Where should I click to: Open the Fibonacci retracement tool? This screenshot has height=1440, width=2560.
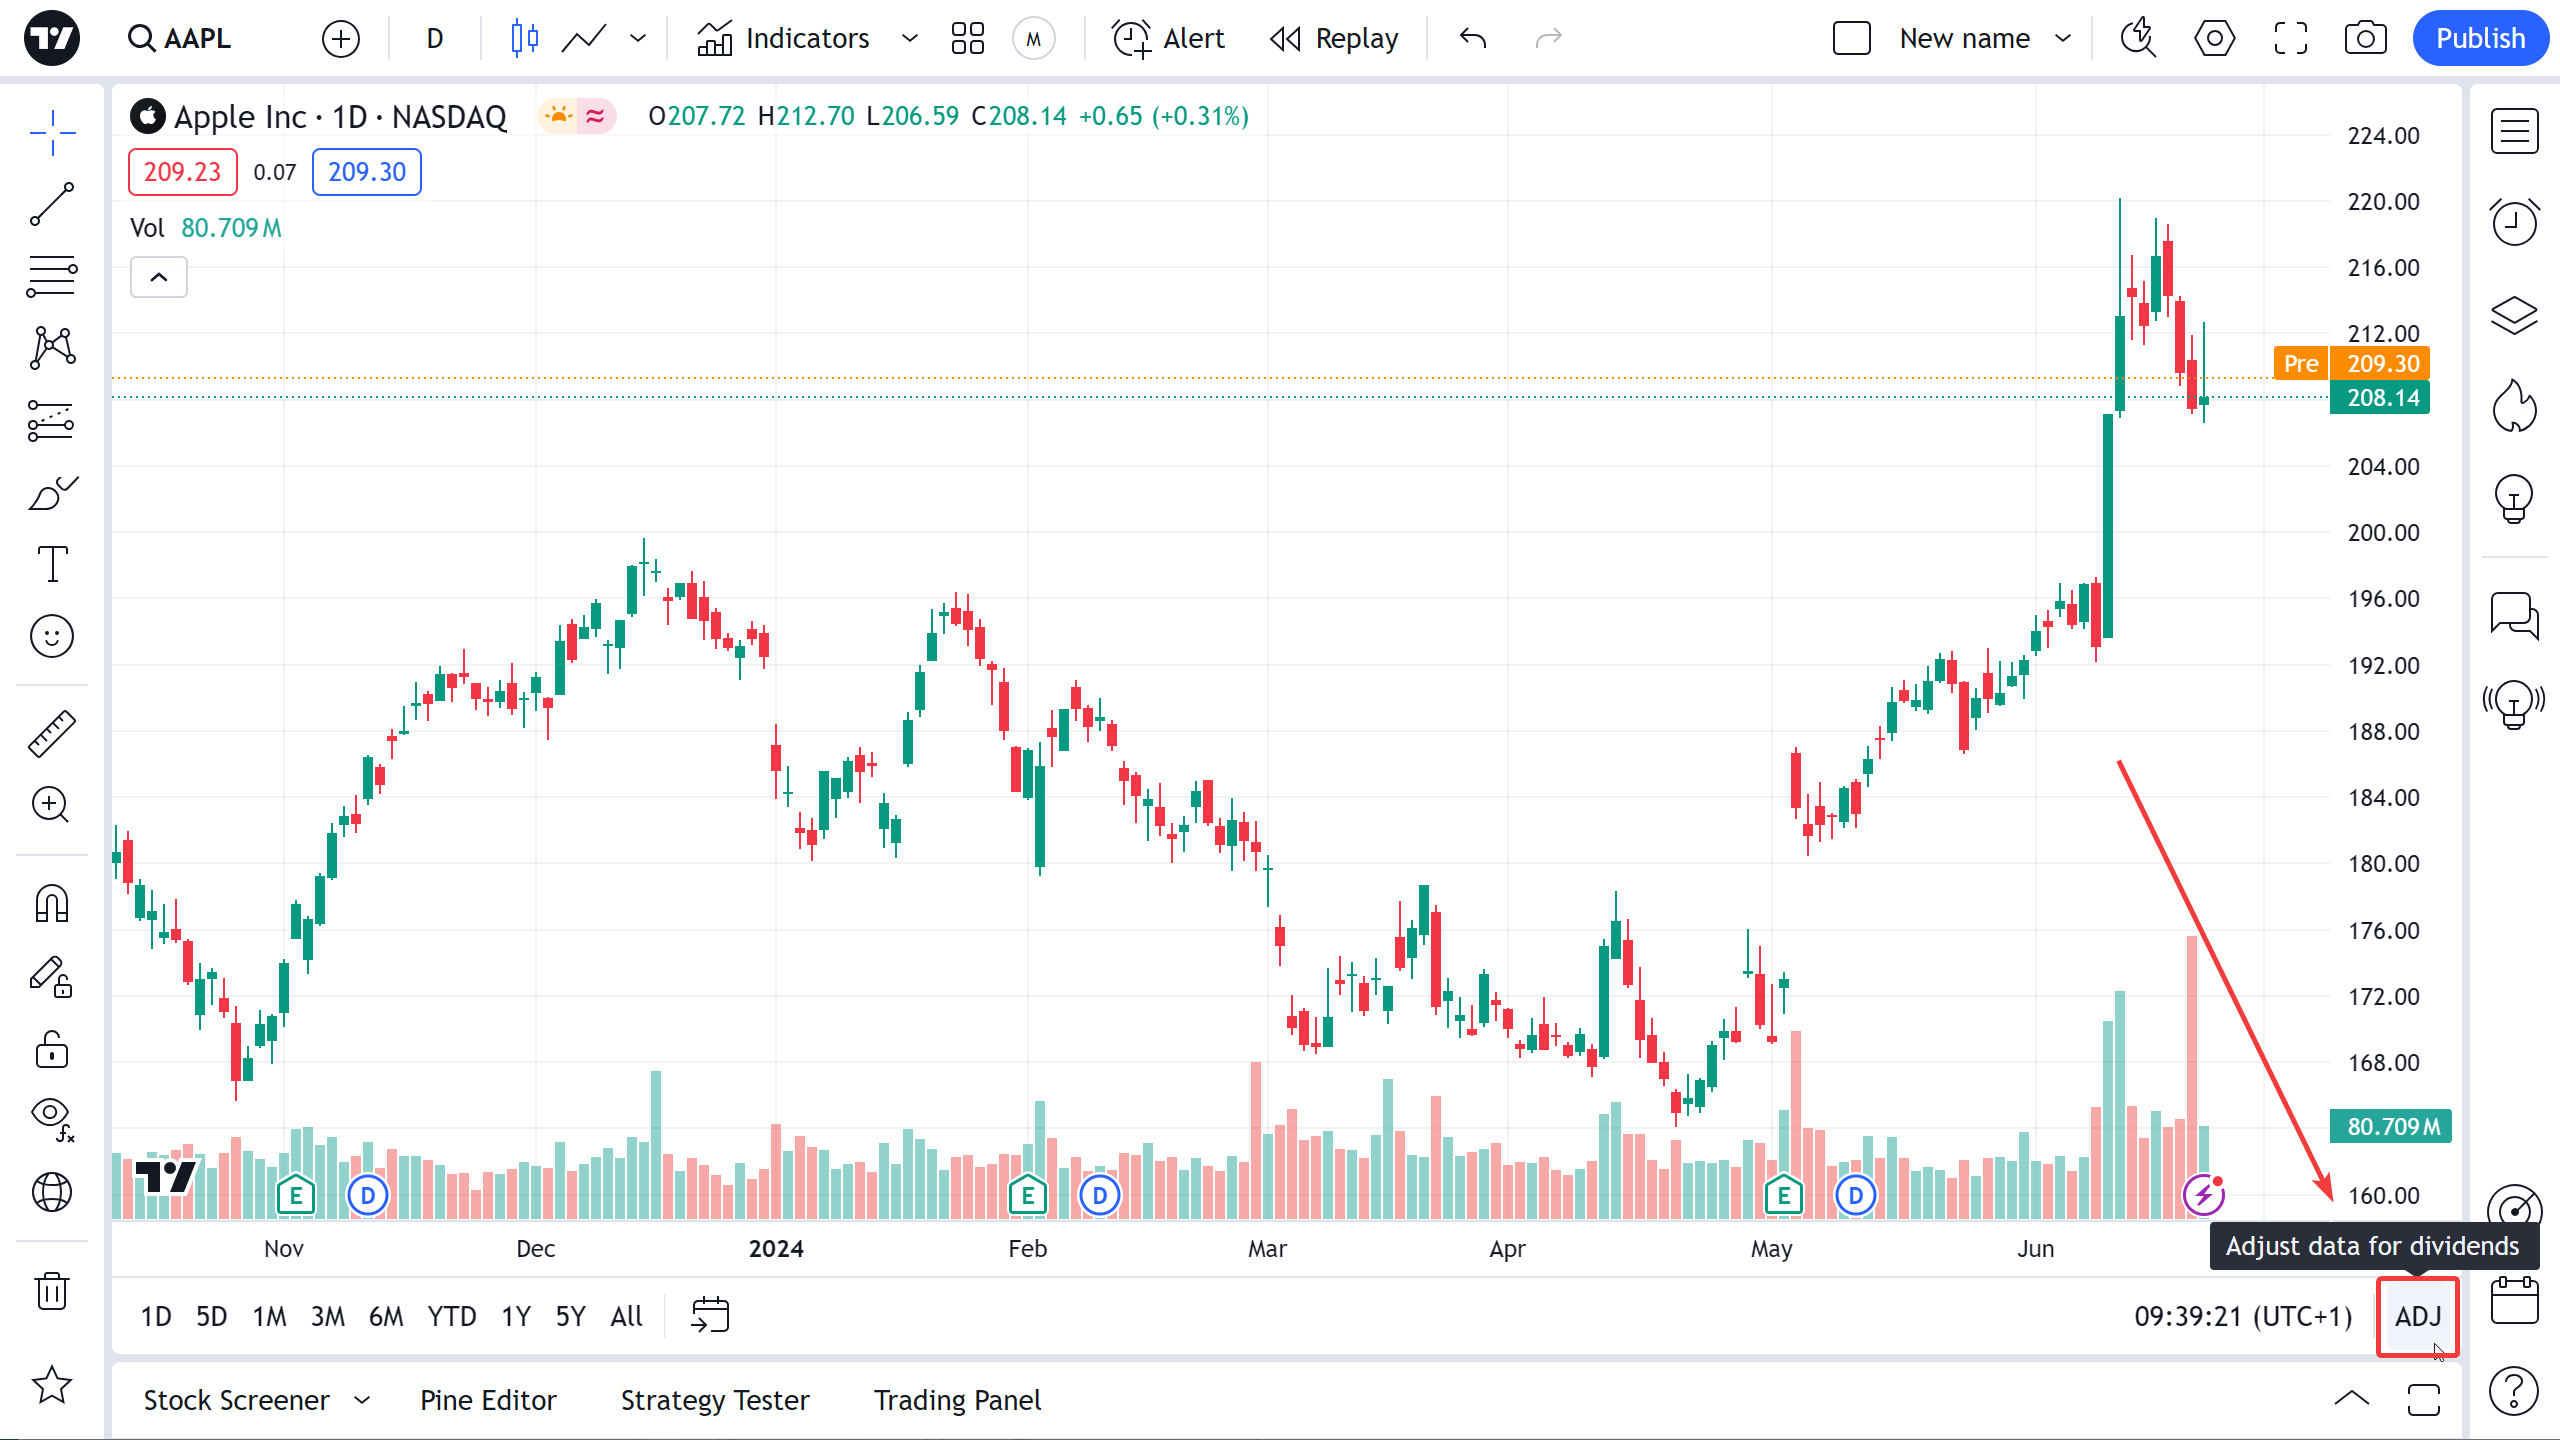point(52,276)
